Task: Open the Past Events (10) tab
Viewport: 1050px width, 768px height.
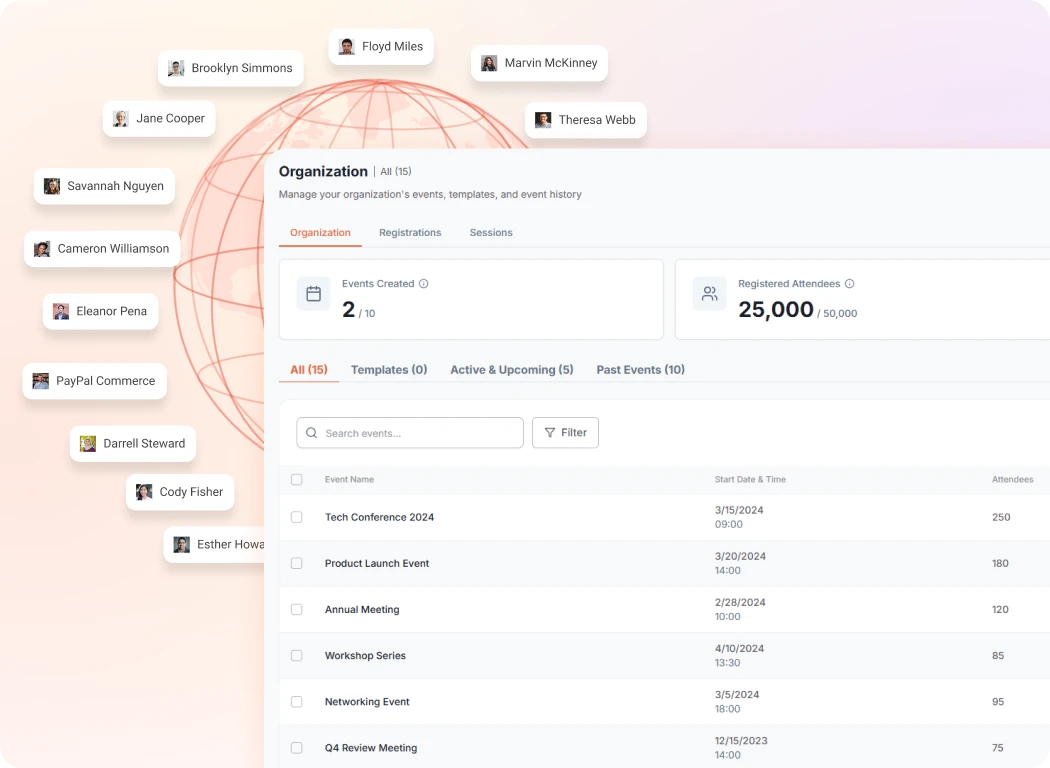Action: (x=640, y=369)
